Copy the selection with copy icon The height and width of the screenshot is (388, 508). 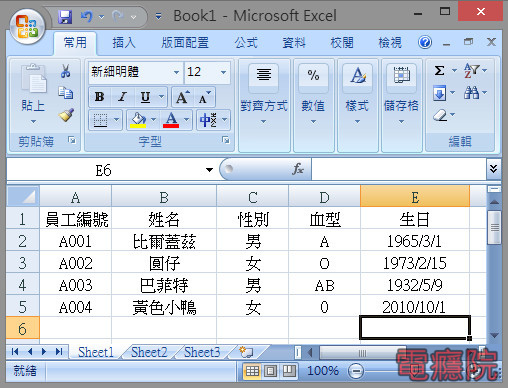coord(65,93)
